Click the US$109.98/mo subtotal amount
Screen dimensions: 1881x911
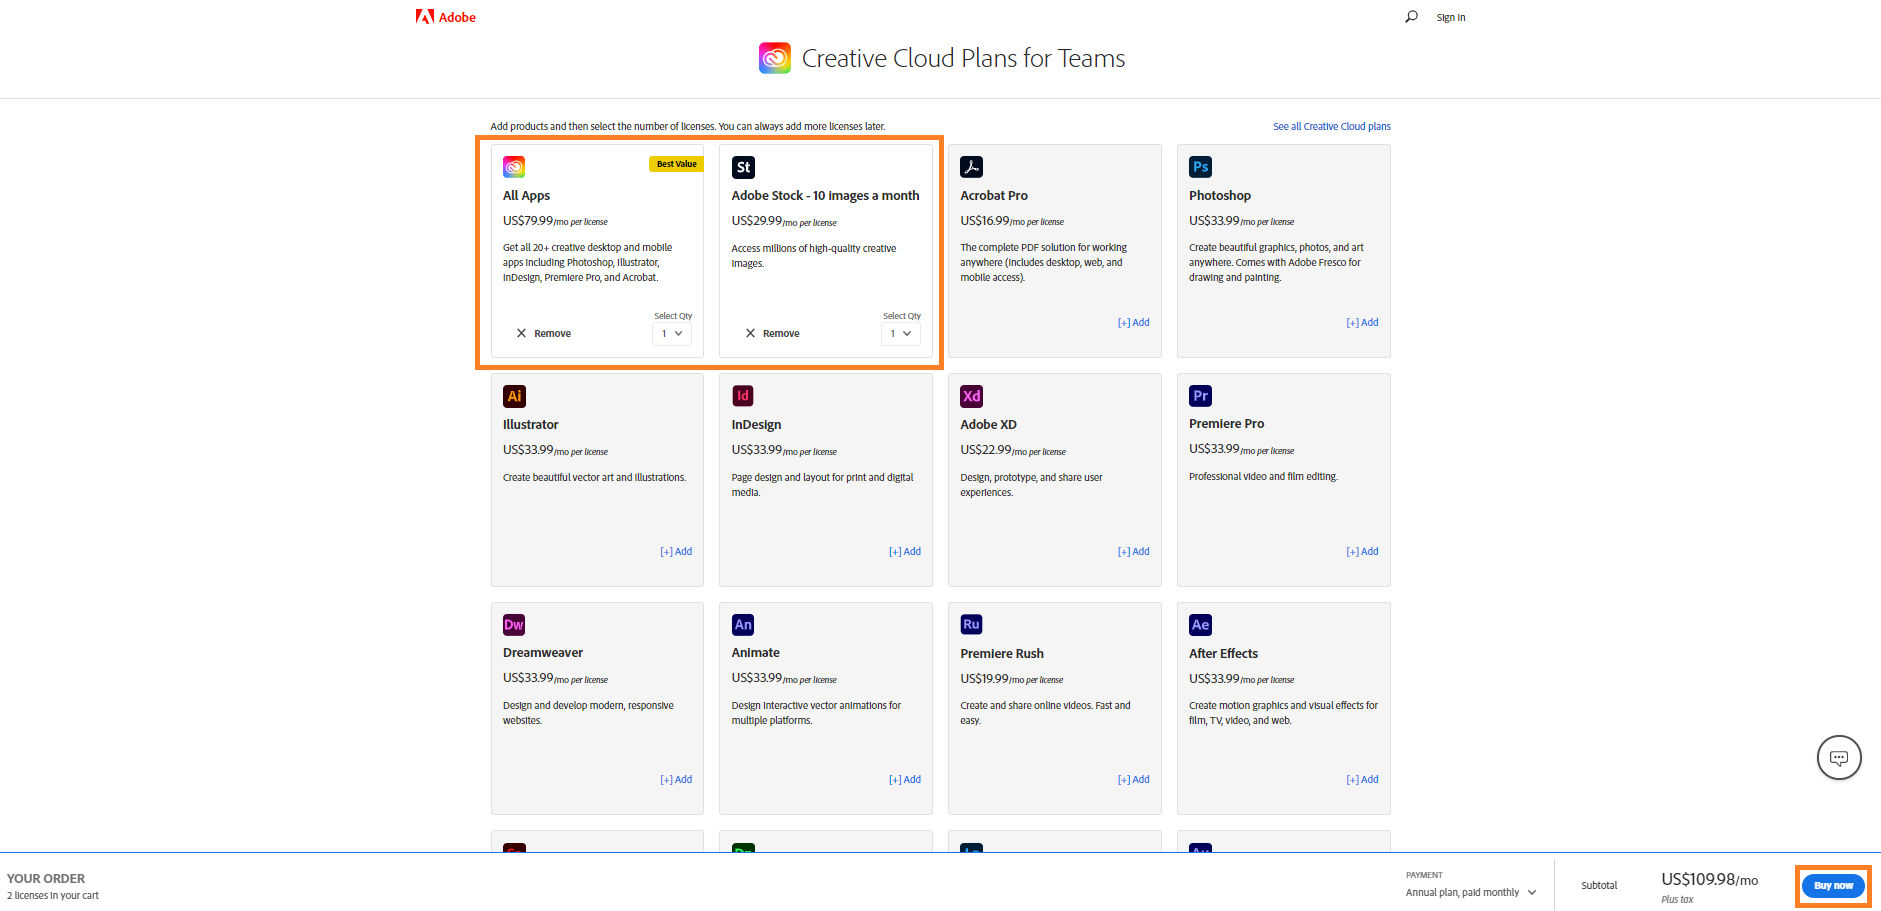[1709, 880]
